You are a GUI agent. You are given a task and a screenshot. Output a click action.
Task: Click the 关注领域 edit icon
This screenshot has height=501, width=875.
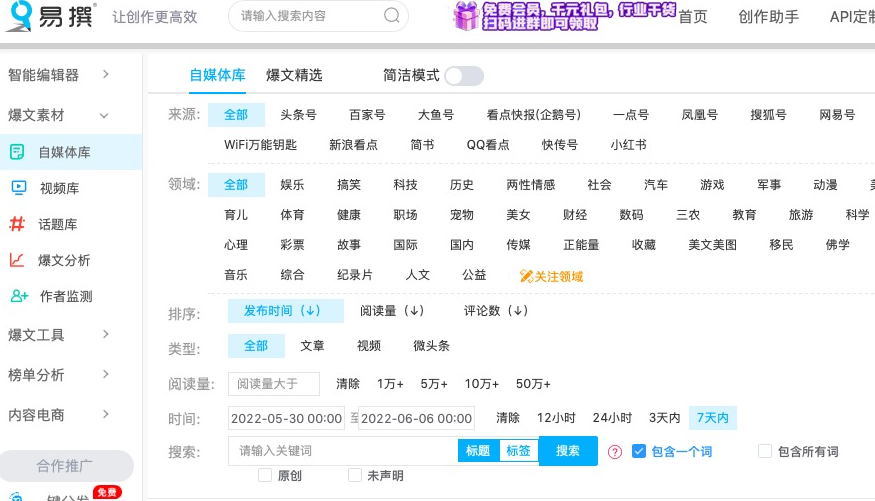click(526, 276)
